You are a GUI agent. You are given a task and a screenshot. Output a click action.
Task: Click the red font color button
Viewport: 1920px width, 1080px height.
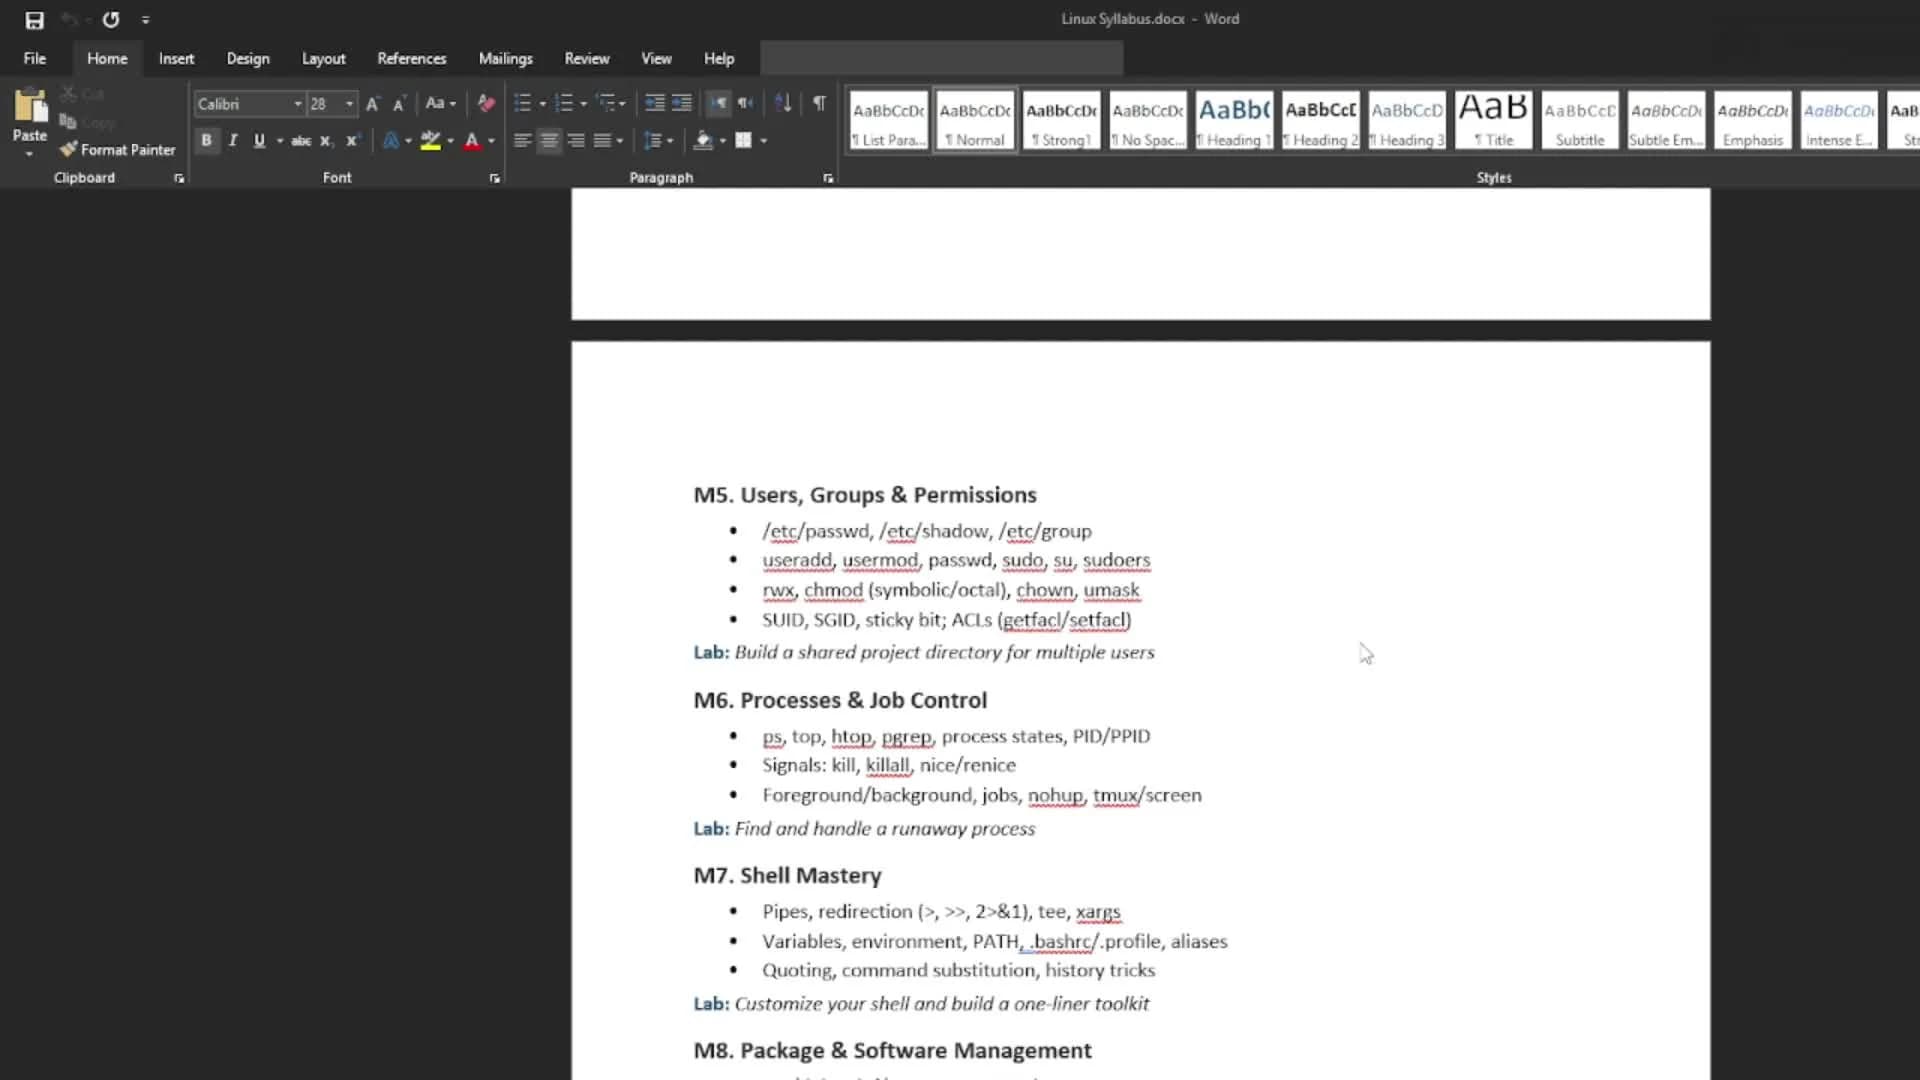472,141
